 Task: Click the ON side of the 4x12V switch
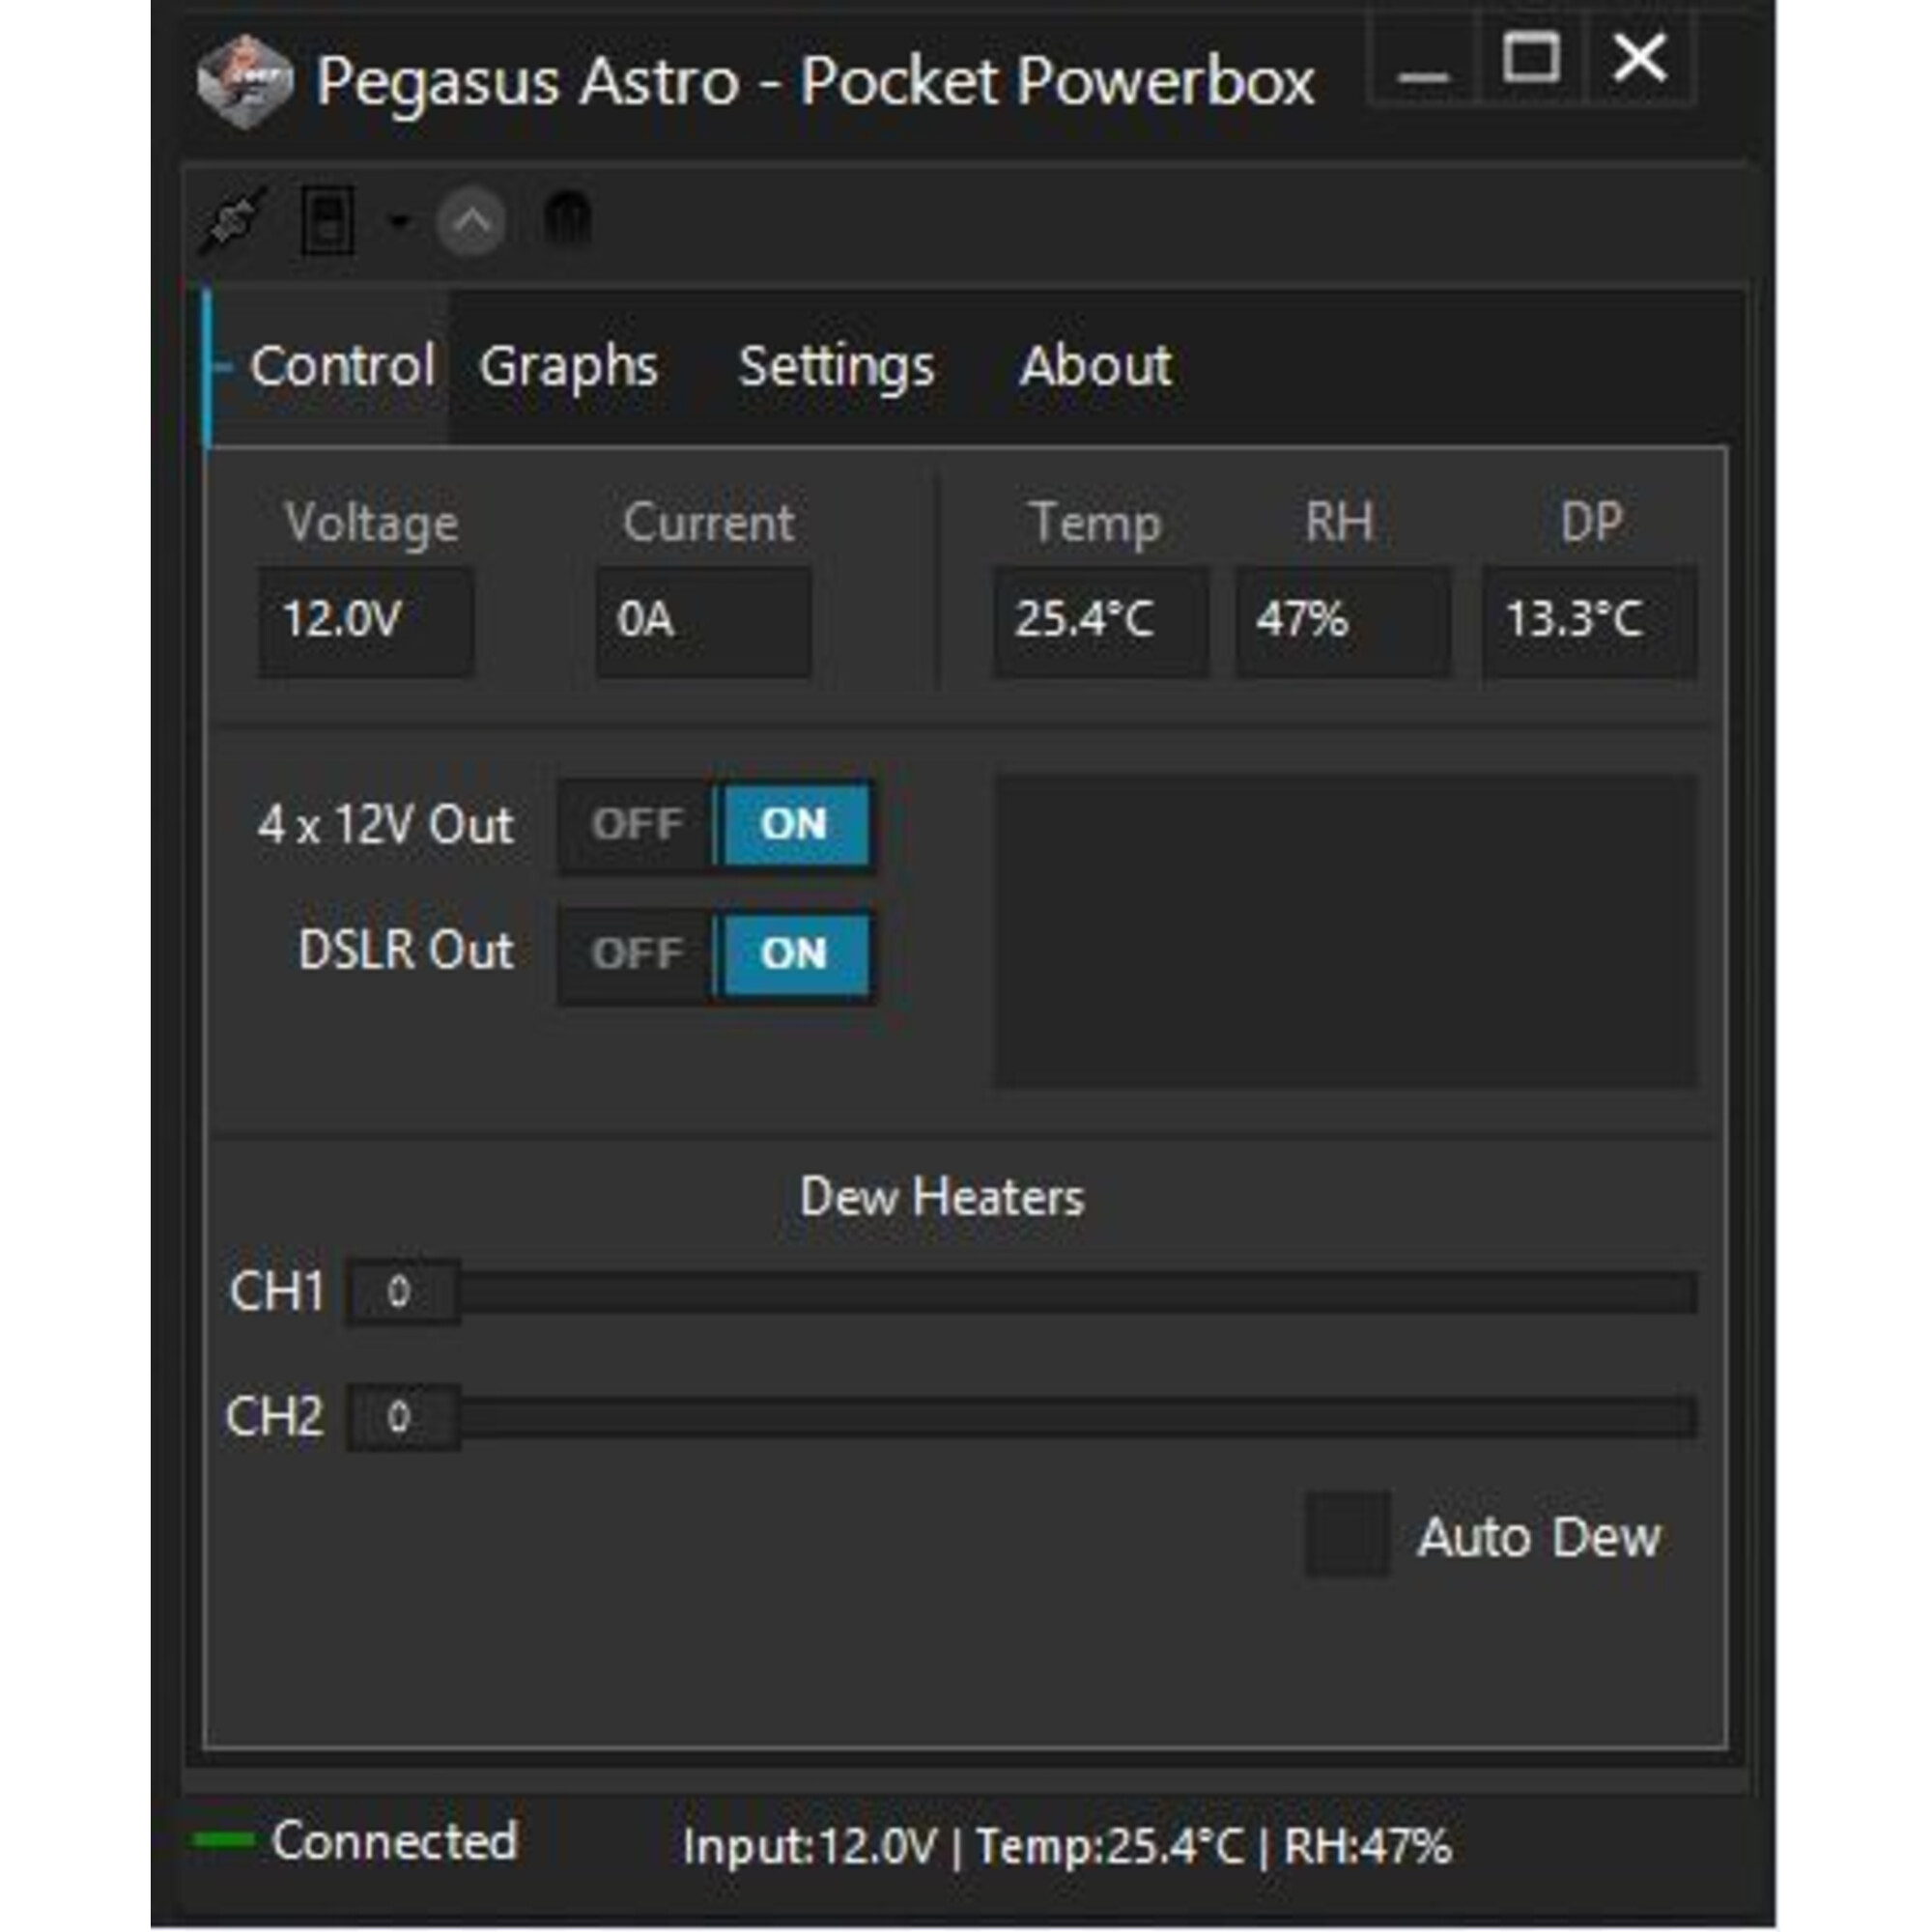point(794,825)
